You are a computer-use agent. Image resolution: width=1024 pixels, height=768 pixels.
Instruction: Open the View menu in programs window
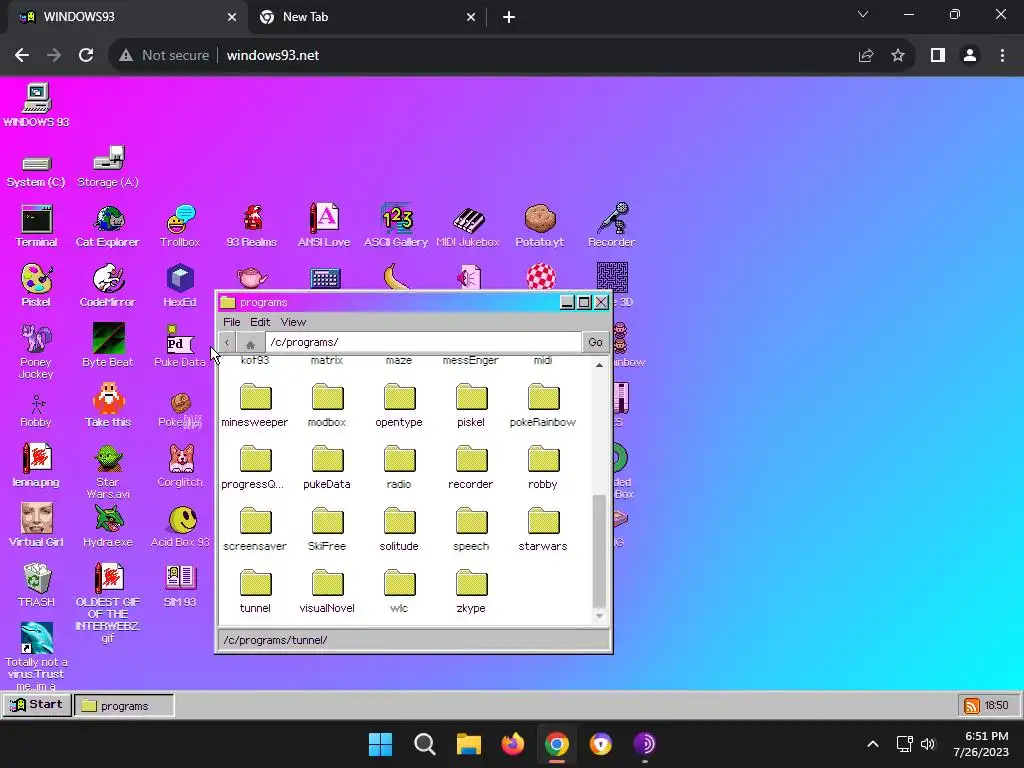(x=293, y=322)
